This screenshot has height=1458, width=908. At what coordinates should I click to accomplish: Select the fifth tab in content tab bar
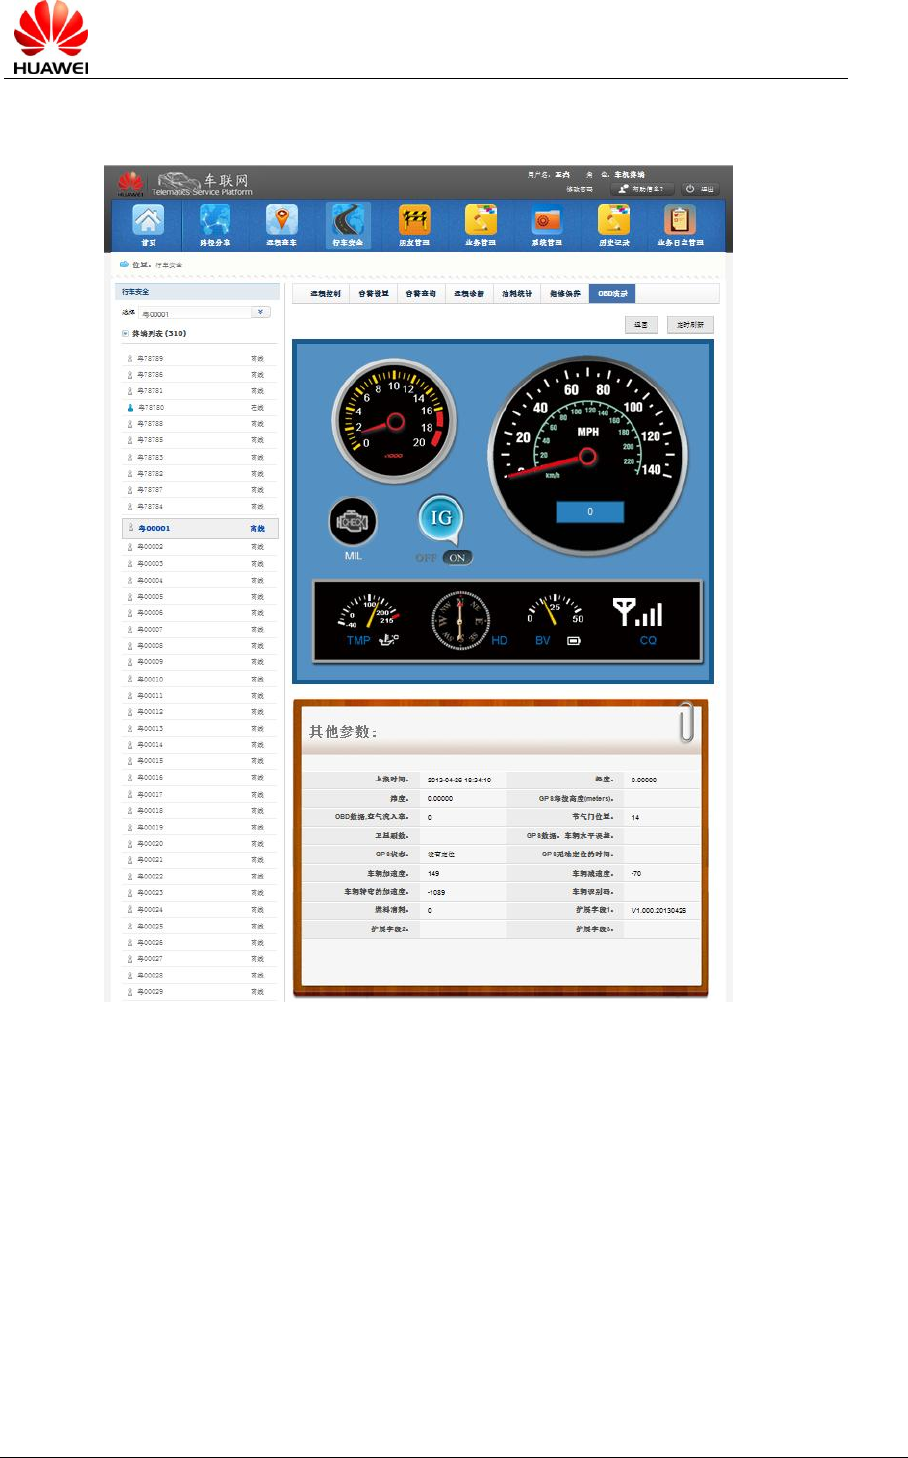[x=517, y=294]
